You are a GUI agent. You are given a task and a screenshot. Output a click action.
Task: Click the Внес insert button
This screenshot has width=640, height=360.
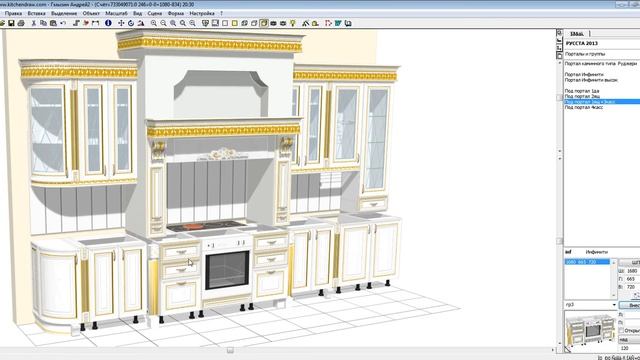tap(630, 305)
